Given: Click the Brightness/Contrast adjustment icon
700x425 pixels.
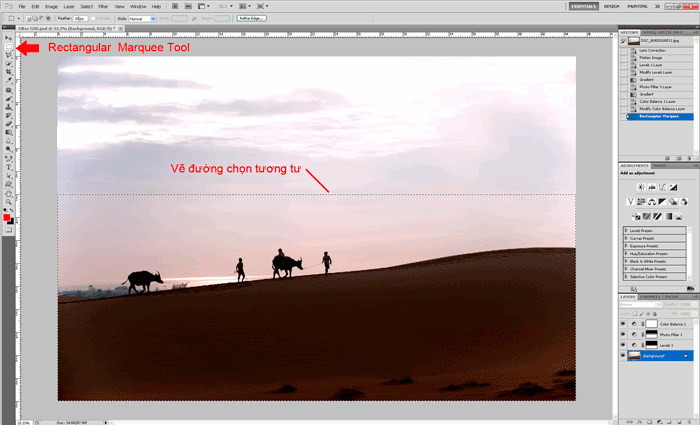Looking at the screenshot, I should coord(640,187).
